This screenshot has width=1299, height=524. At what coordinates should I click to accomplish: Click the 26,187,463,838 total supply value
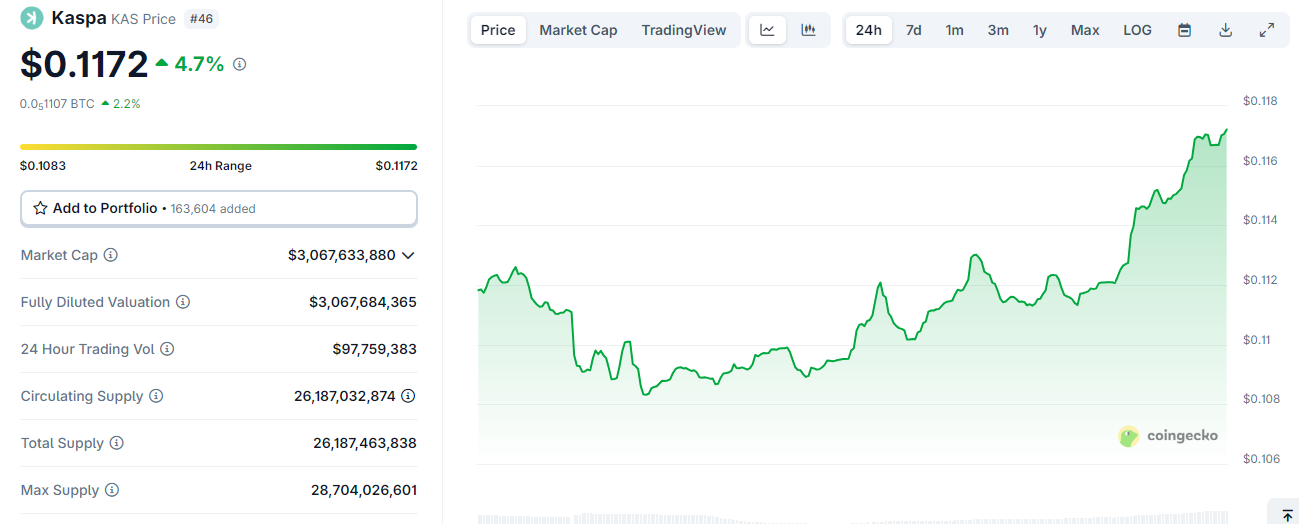point(365,443)
